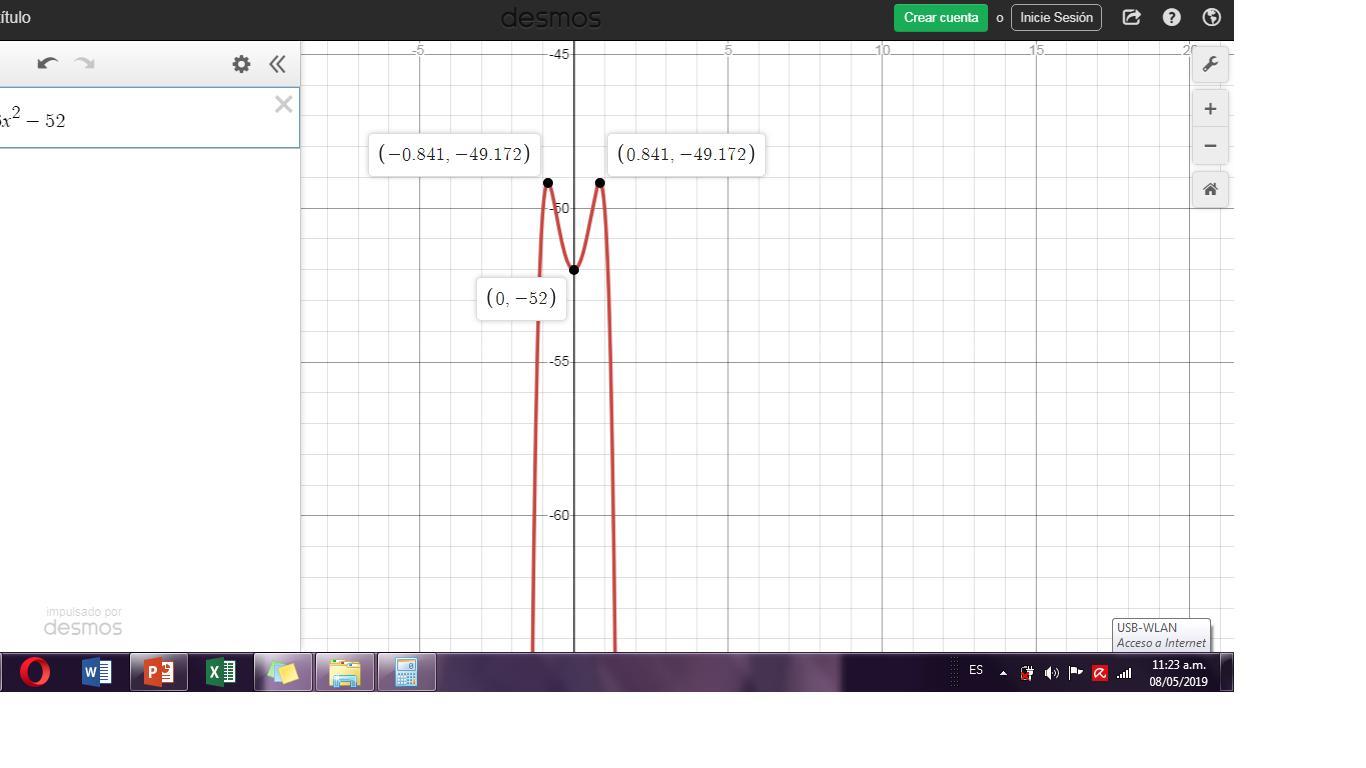Click the Show Desktop strip

(x=1227, y=672)
